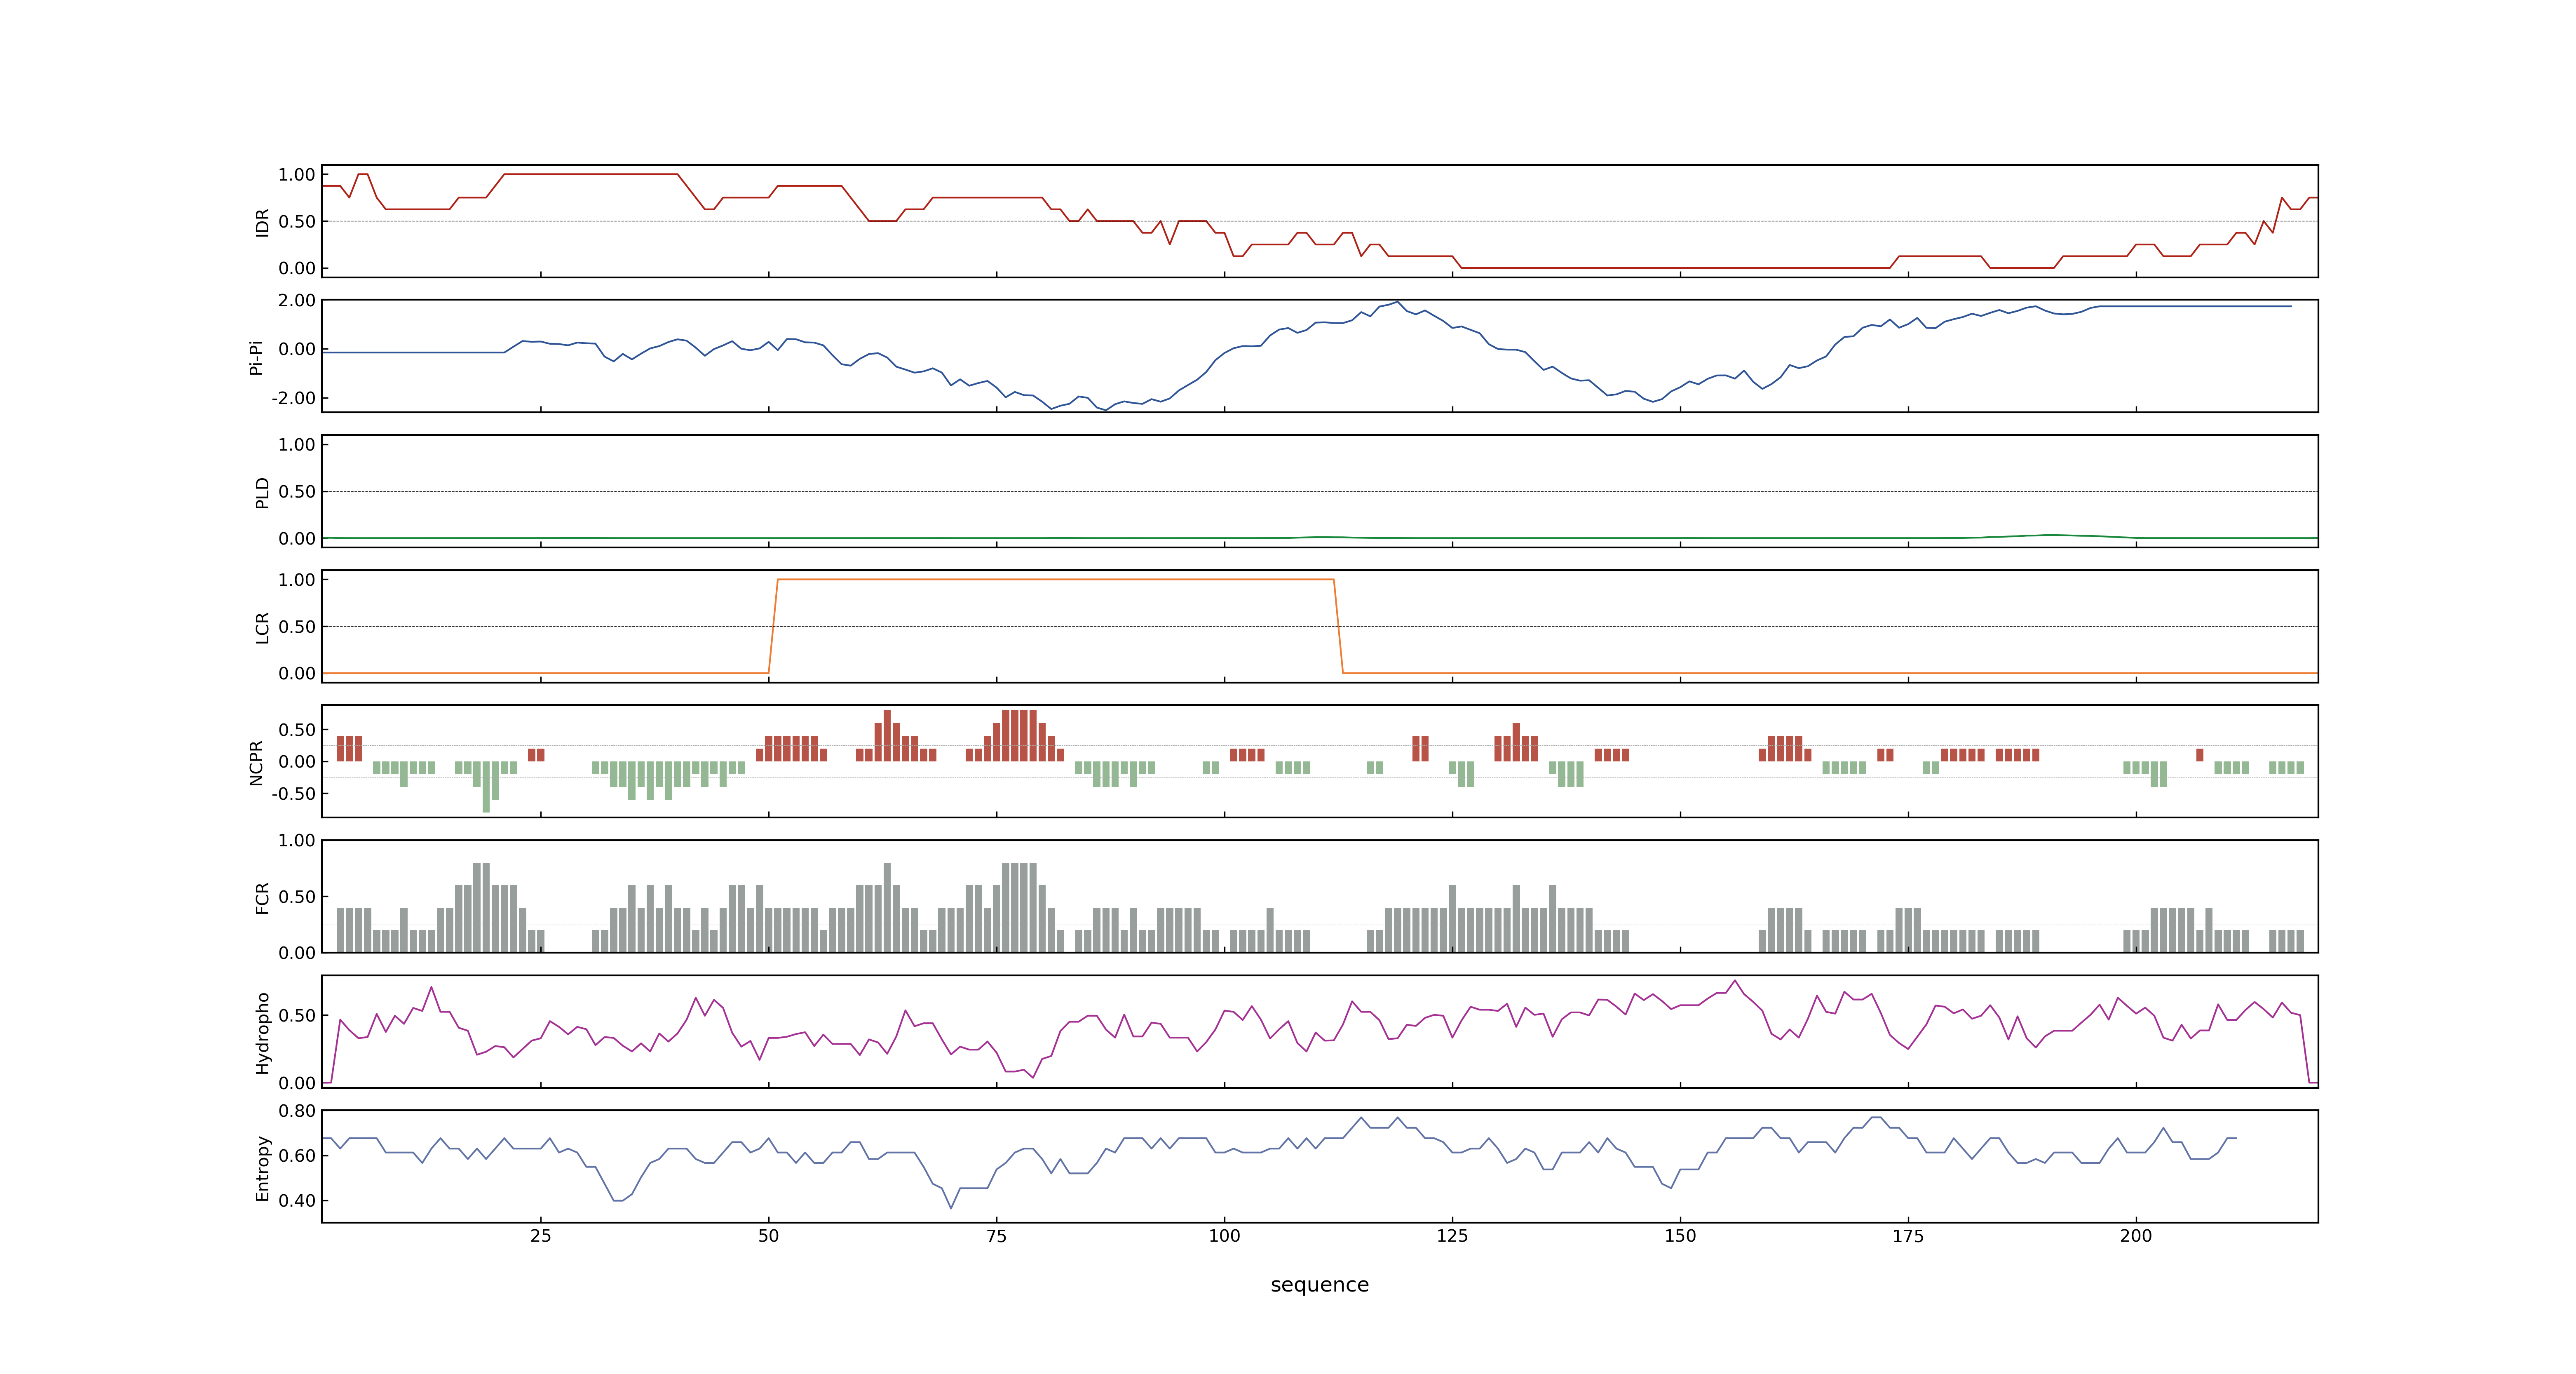This screenshot has height=1374, width=2576.
Task: Click the 0.40 tick on Entropy axis
Action: coord(297,1200)
